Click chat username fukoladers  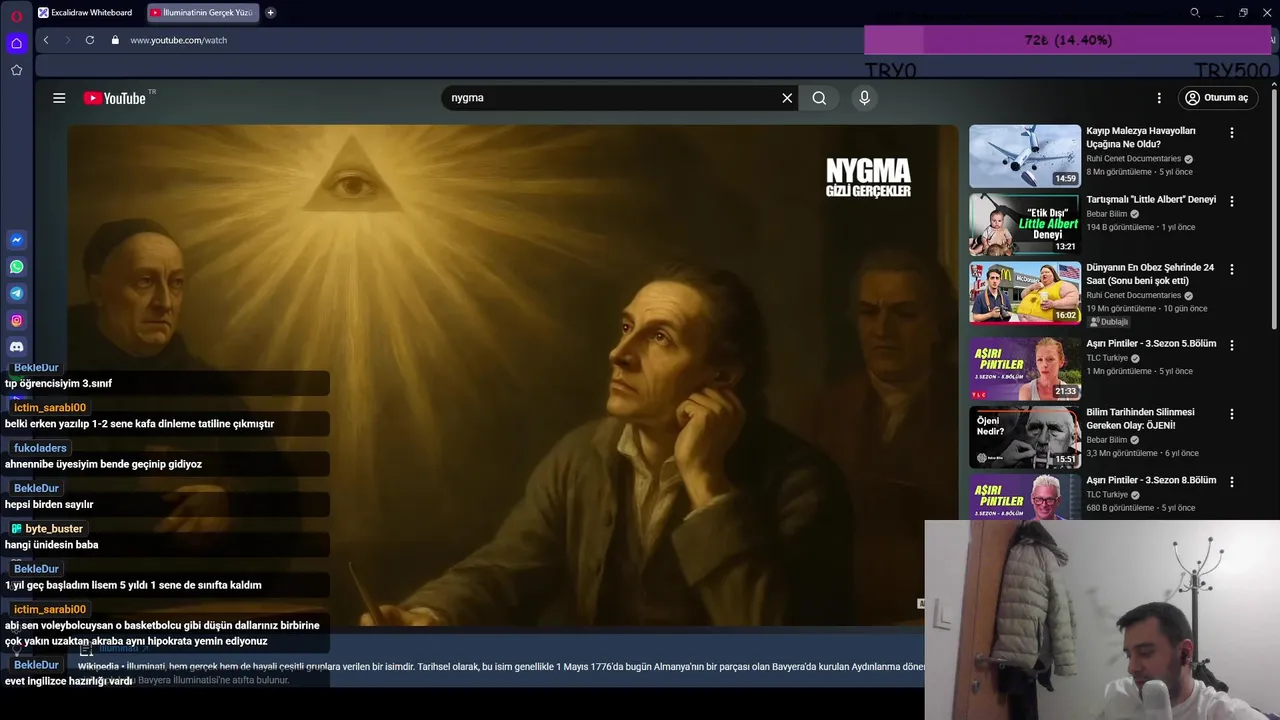[40, 448]
